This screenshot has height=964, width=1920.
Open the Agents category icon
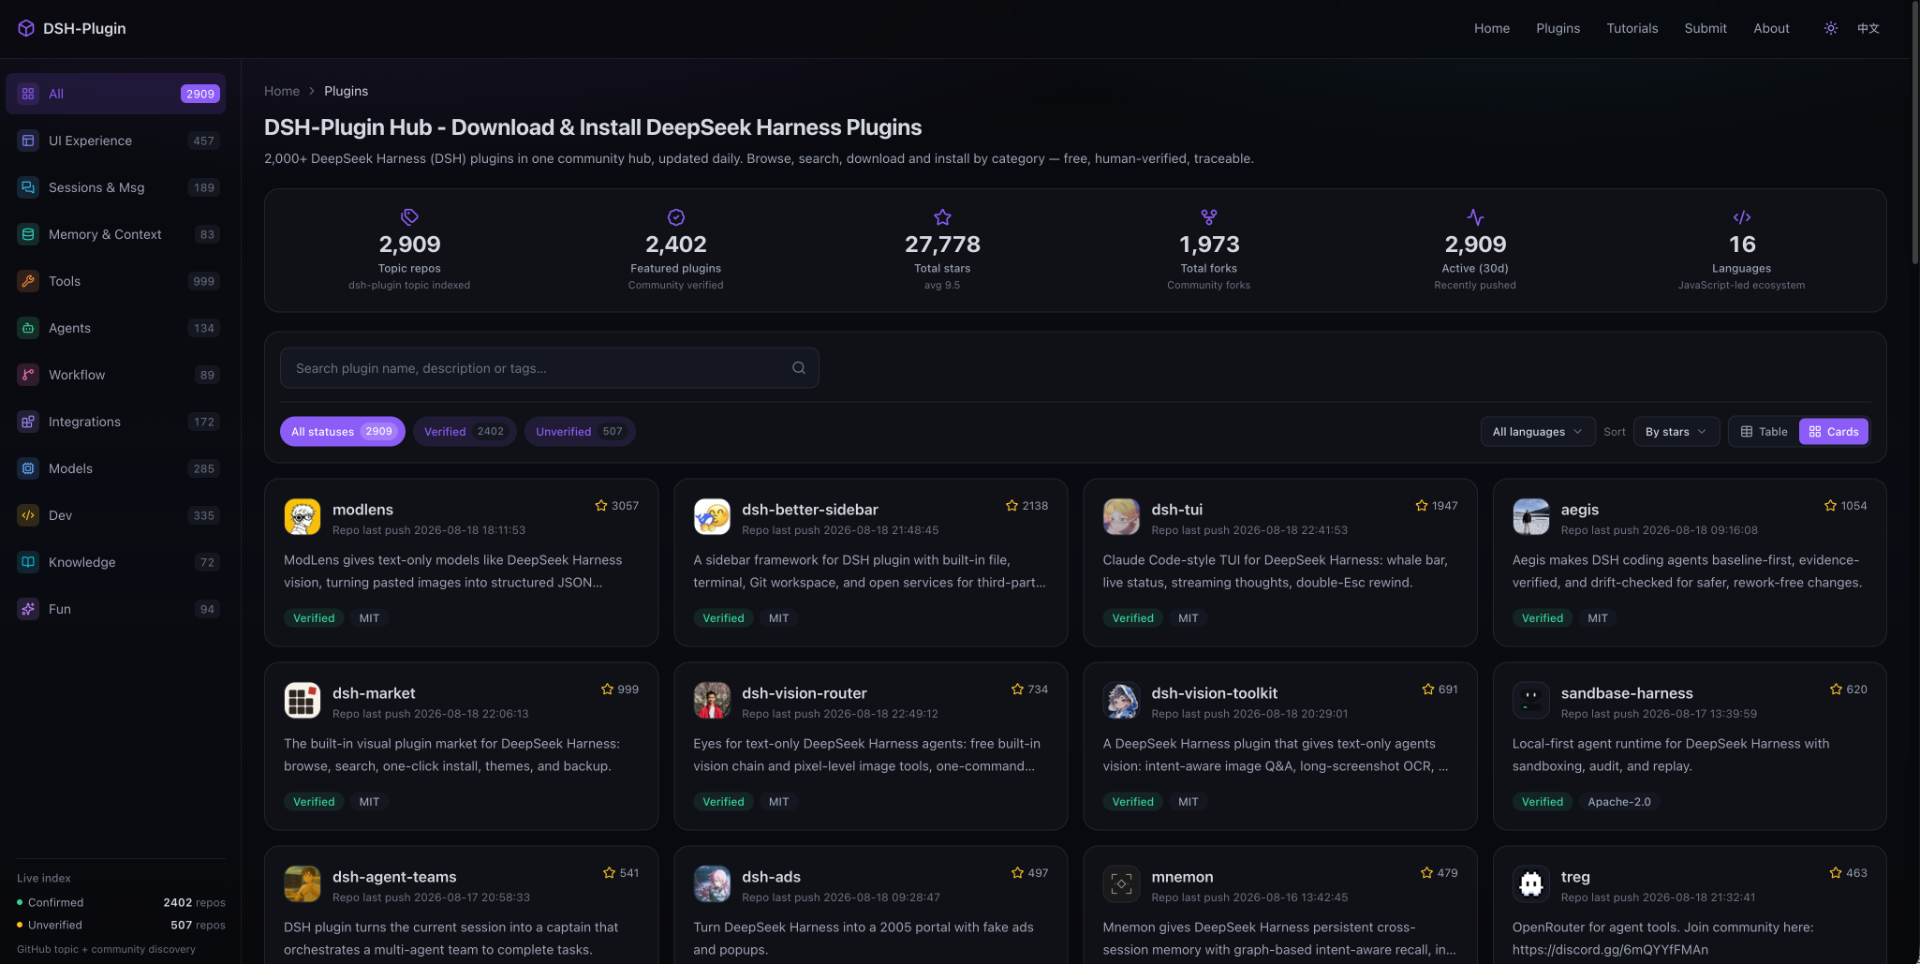pos(28,328)
